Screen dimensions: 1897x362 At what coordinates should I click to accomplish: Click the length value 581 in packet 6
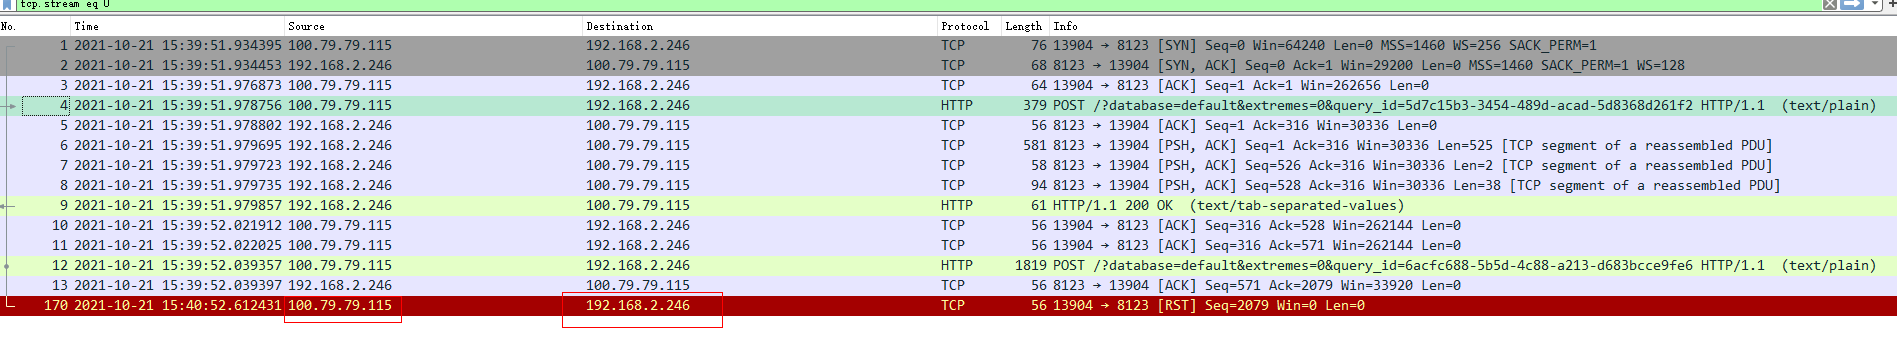1034,145
